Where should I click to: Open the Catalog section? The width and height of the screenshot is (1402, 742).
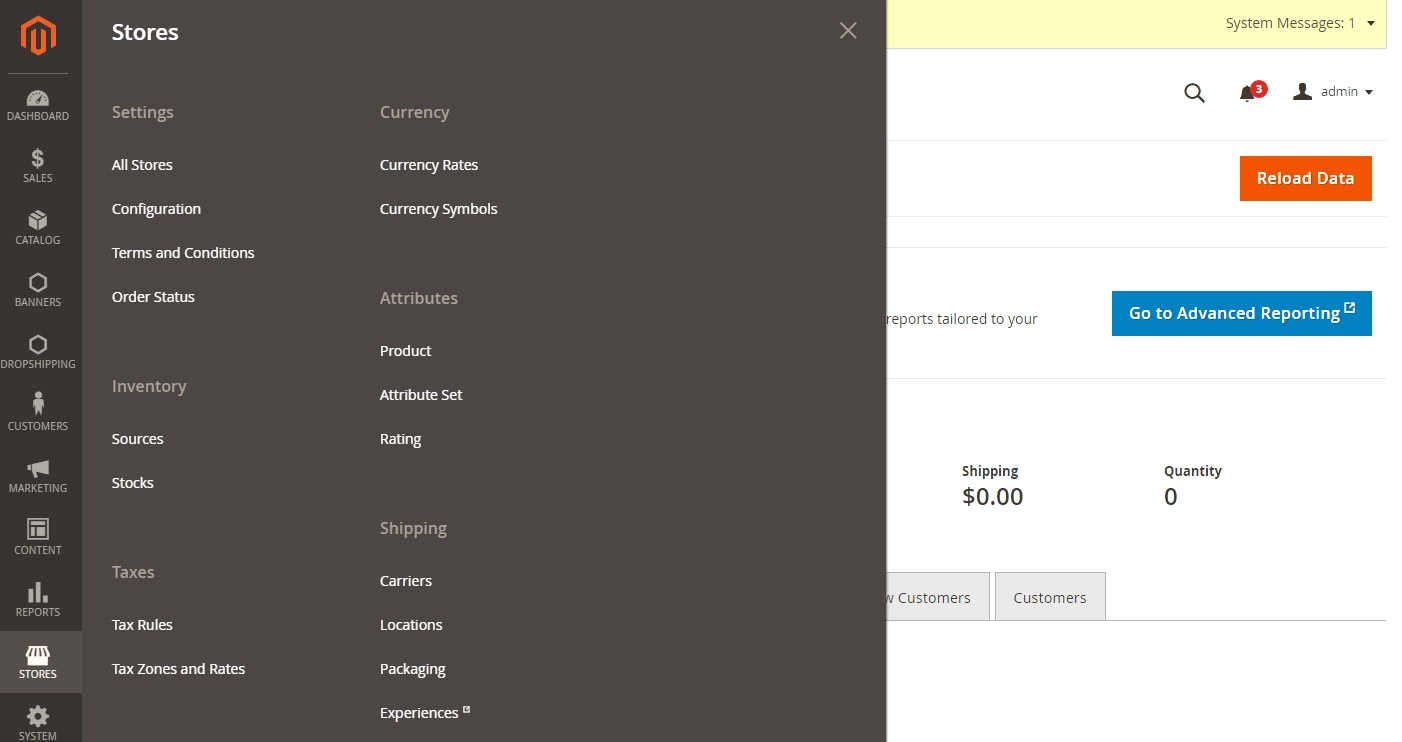point(38,228)
